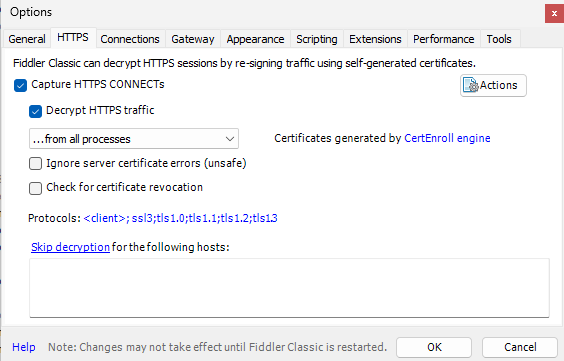Close the Options dialog with red X

click(x=554, y=14)
